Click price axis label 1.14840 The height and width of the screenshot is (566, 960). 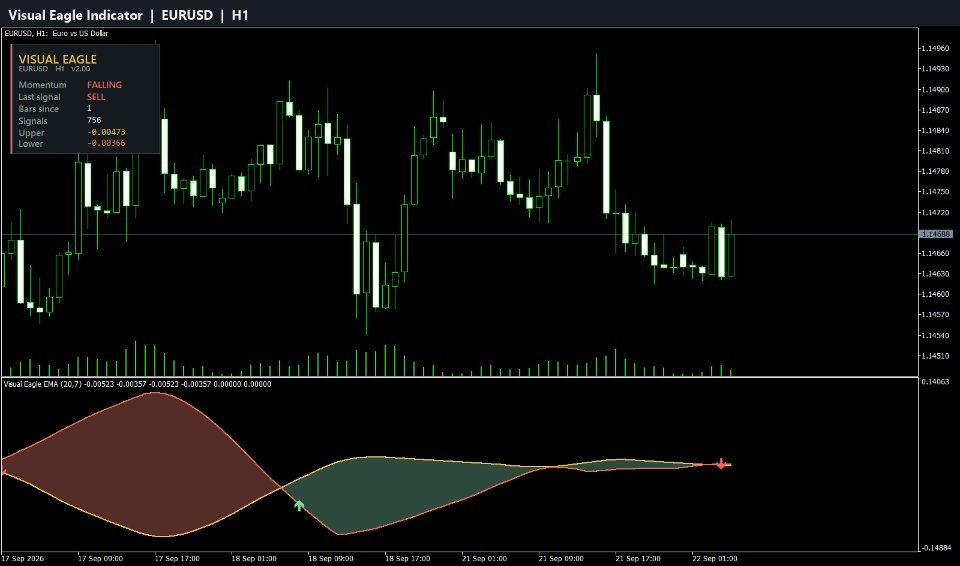tap(936, 130)
